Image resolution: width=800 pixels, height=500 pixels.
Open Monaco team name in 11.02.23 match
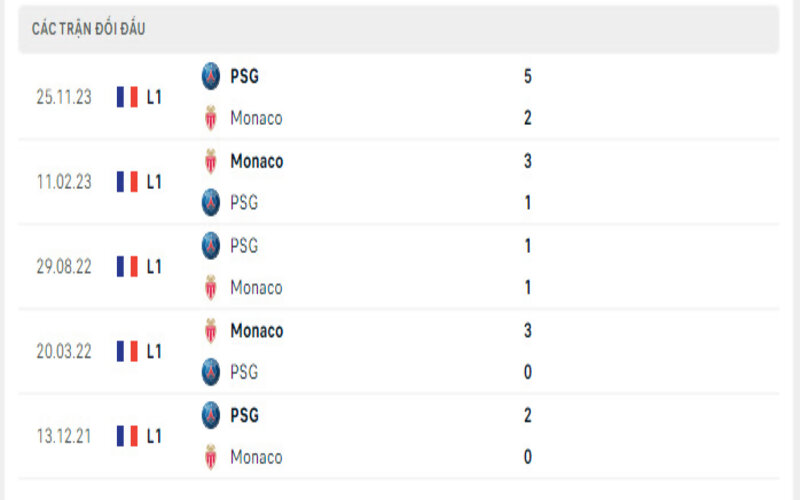[256, 161]
